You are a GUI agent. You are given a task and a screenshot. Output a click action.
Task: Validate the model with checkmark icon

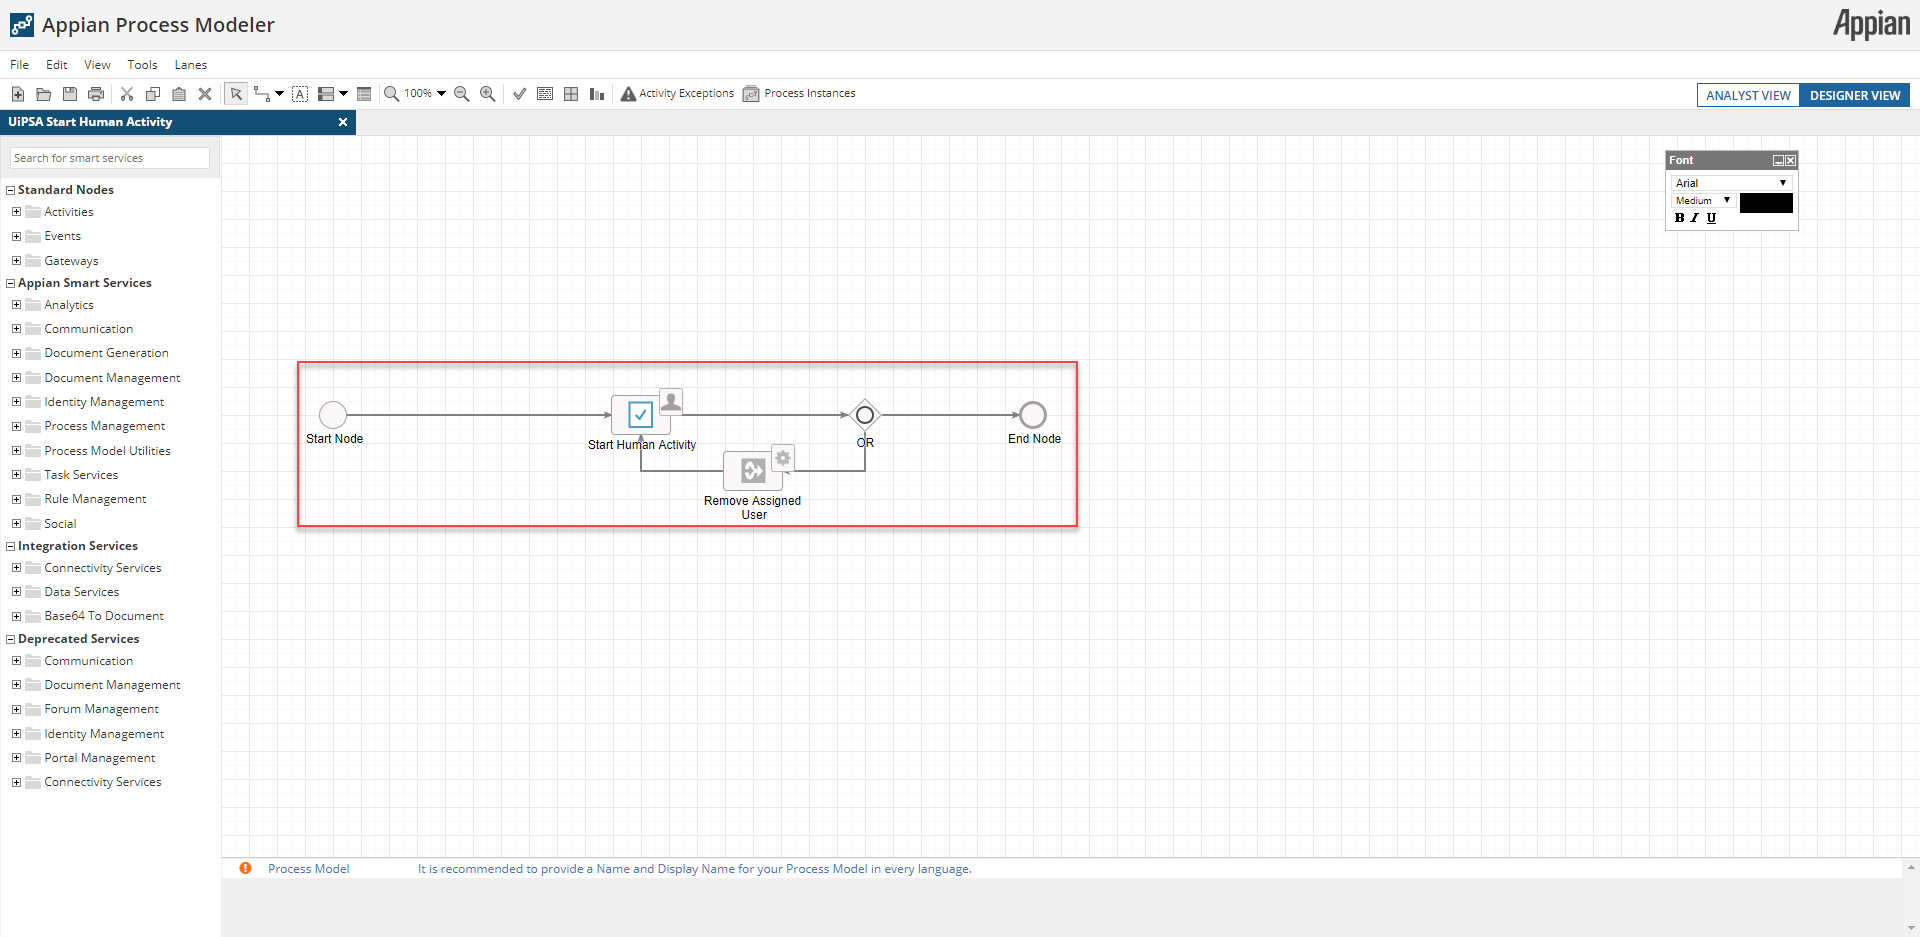(x=520, y=94)
